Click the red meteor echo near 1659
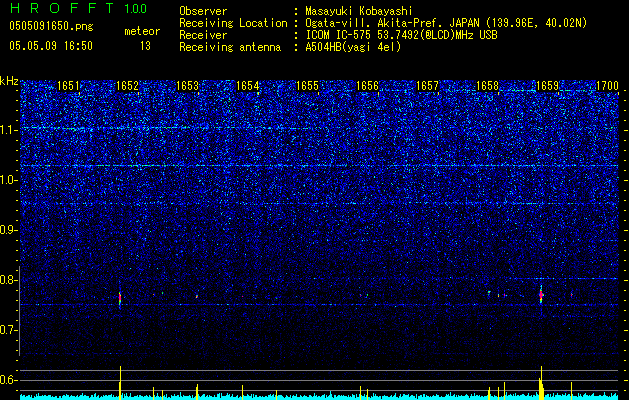The width and height of the screenshot is (629, 400). (x=541, y=296)
